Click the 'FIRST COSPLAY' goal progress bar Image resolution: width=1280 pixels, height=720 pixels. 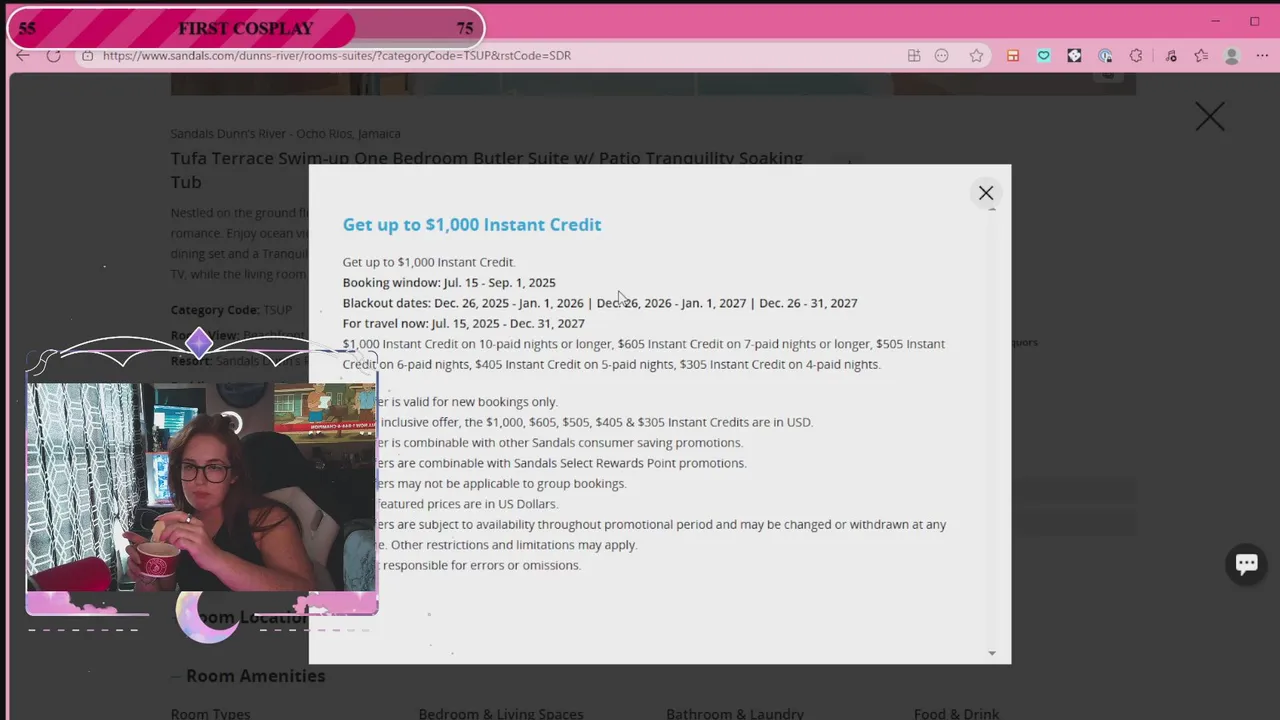tap(246, 28)
